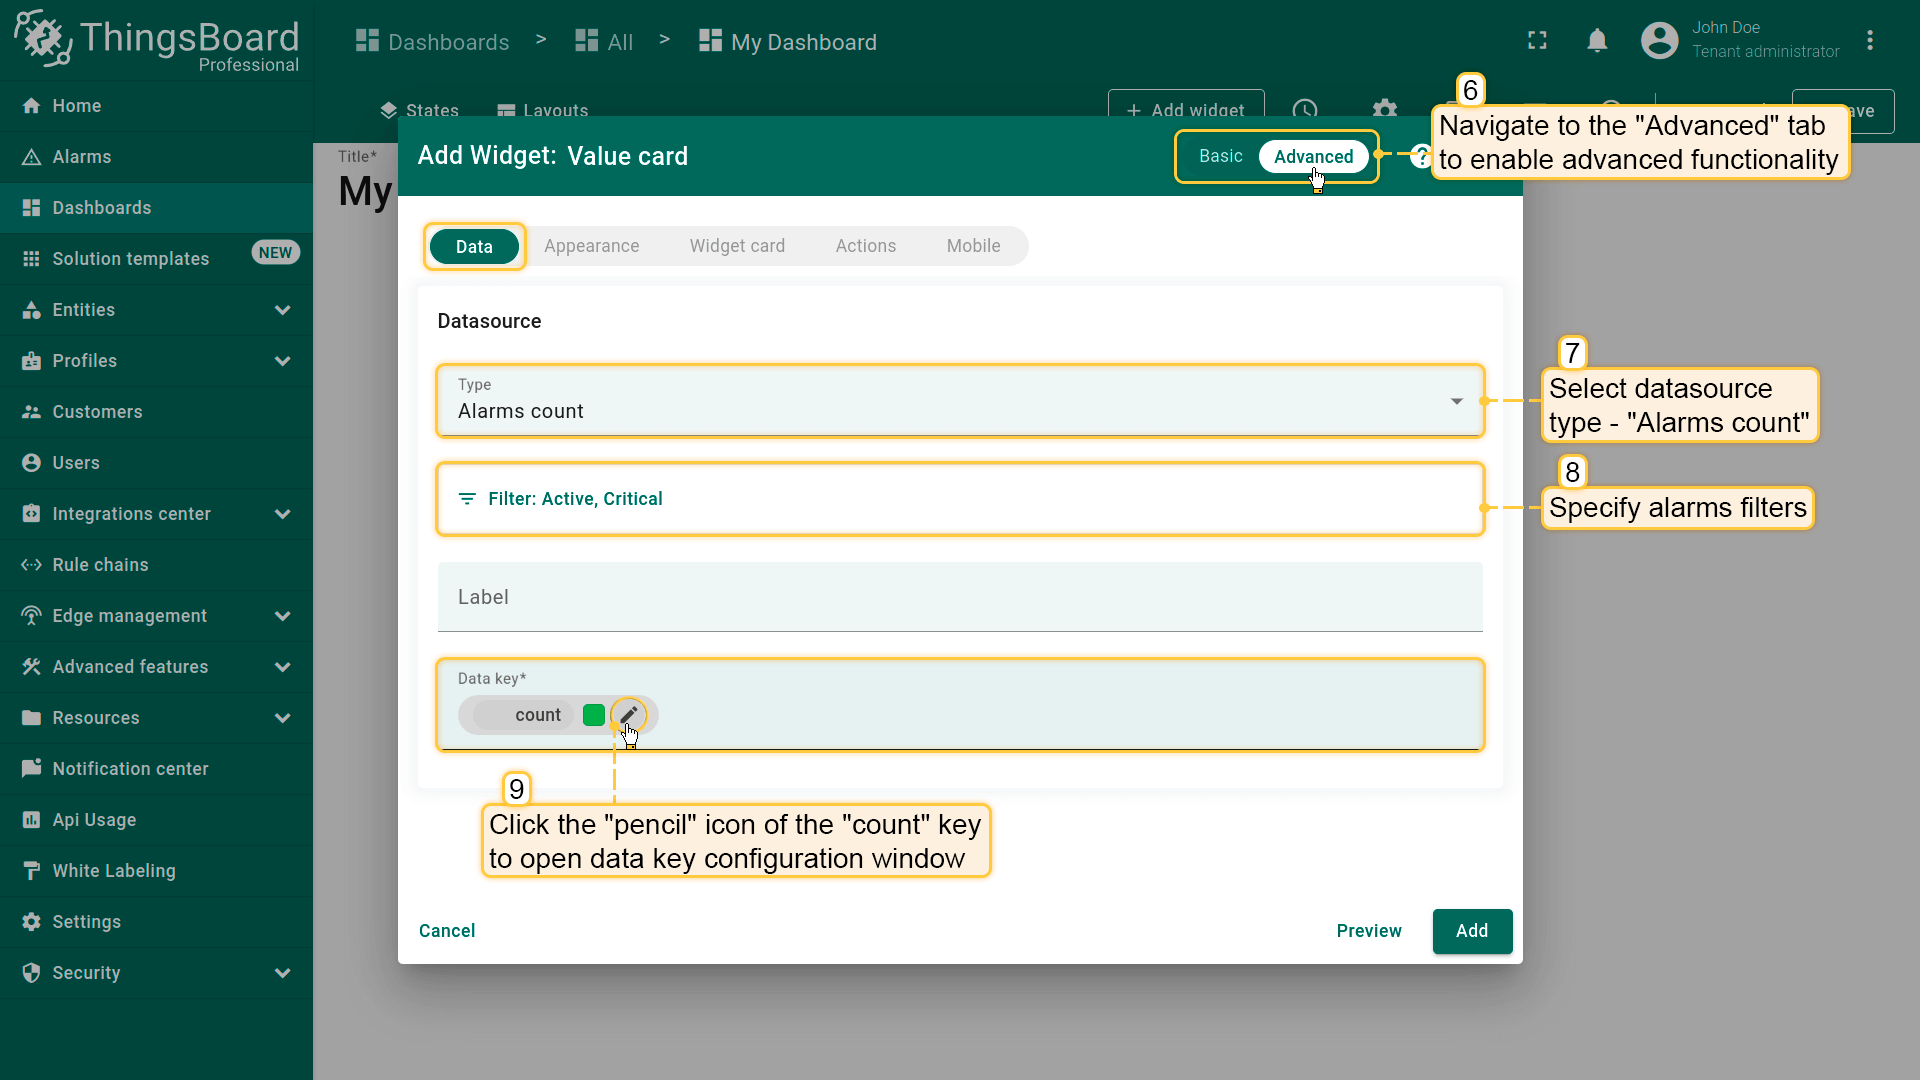Enter fullscreen mode icon
Viewport: 1920px width, 1080px height.
[1537, 41]
